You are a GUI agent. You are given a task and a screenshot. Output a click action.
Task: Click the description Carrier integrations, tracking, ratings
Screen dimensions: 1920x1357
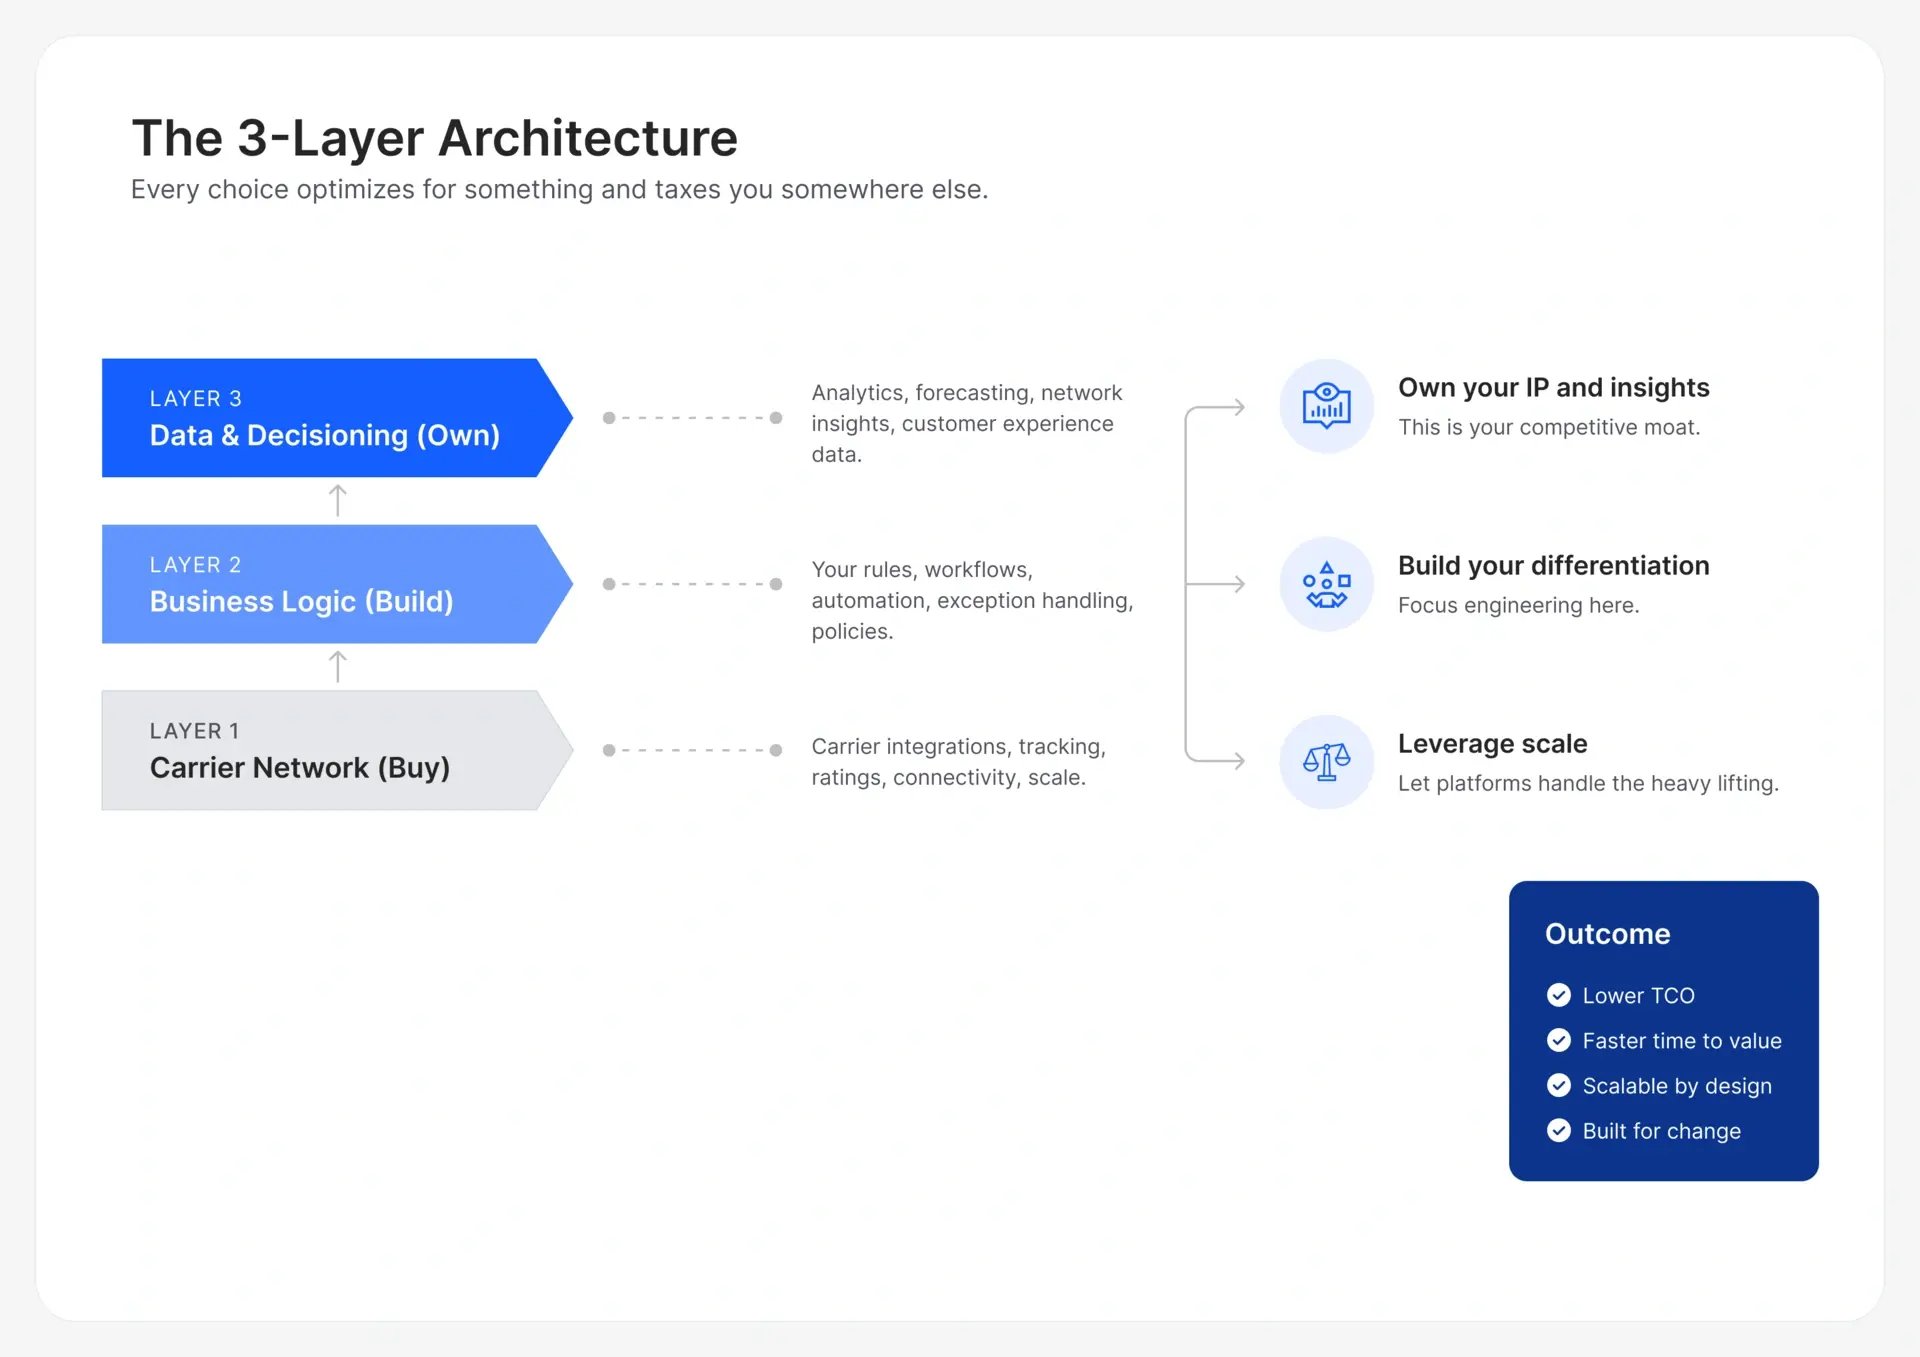coord(958,762)
